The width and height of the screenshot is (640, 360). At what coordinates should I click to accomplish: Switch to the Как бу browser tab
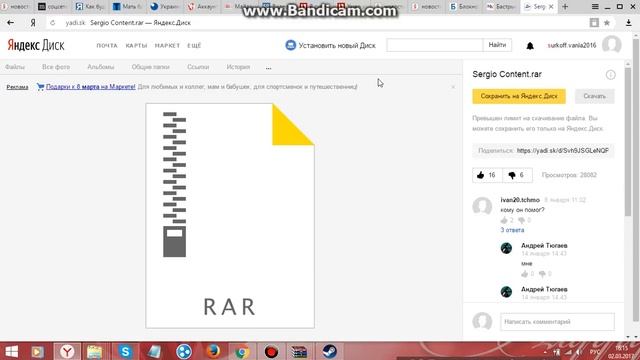(90, 7)
